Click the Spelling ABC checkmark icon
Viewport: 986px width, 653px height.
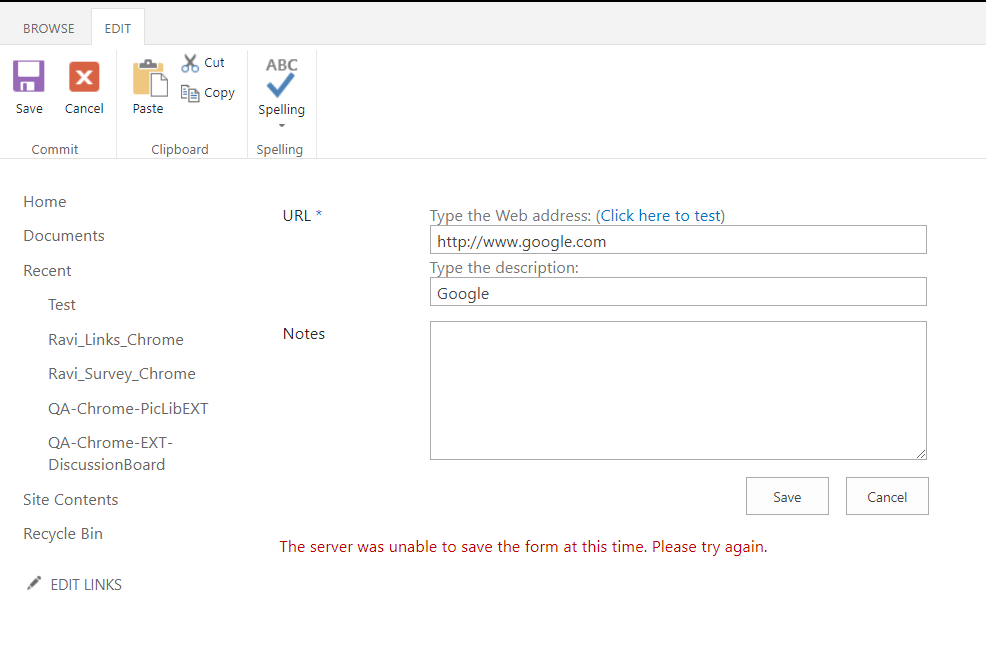(x=281, y=77)
